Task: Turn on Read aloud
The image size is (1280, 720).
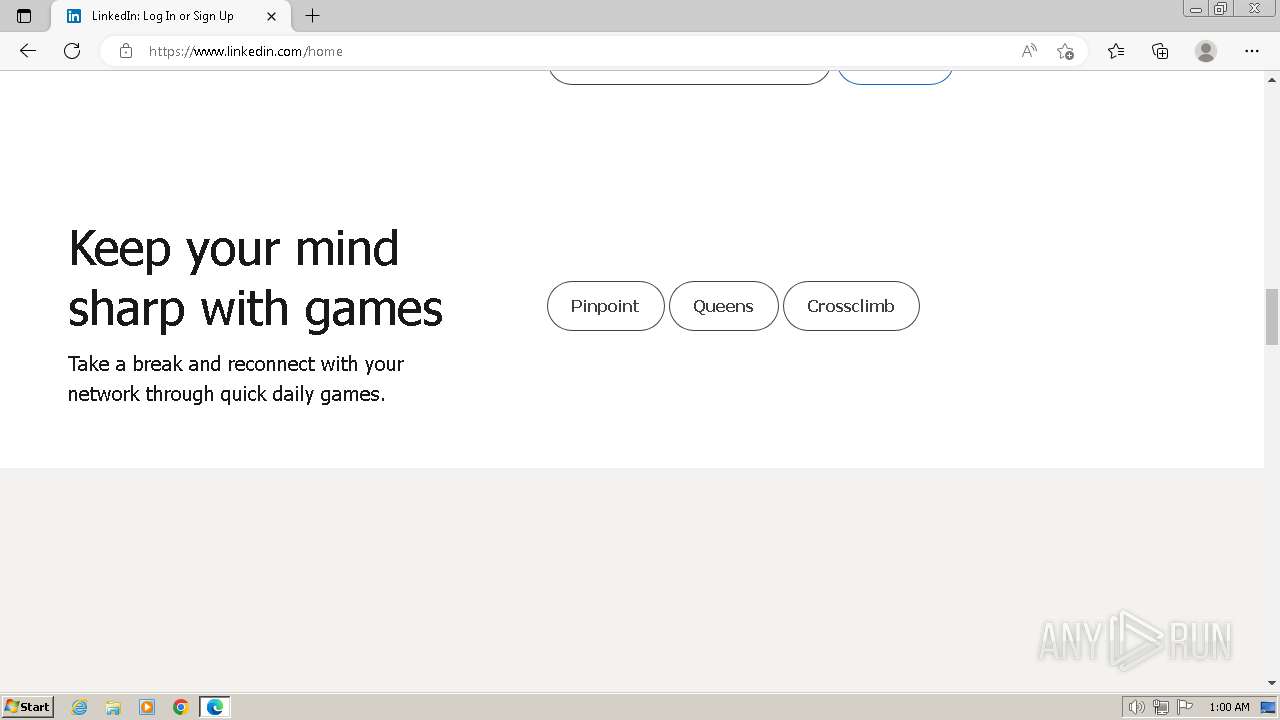Action: coord(1029,51)
